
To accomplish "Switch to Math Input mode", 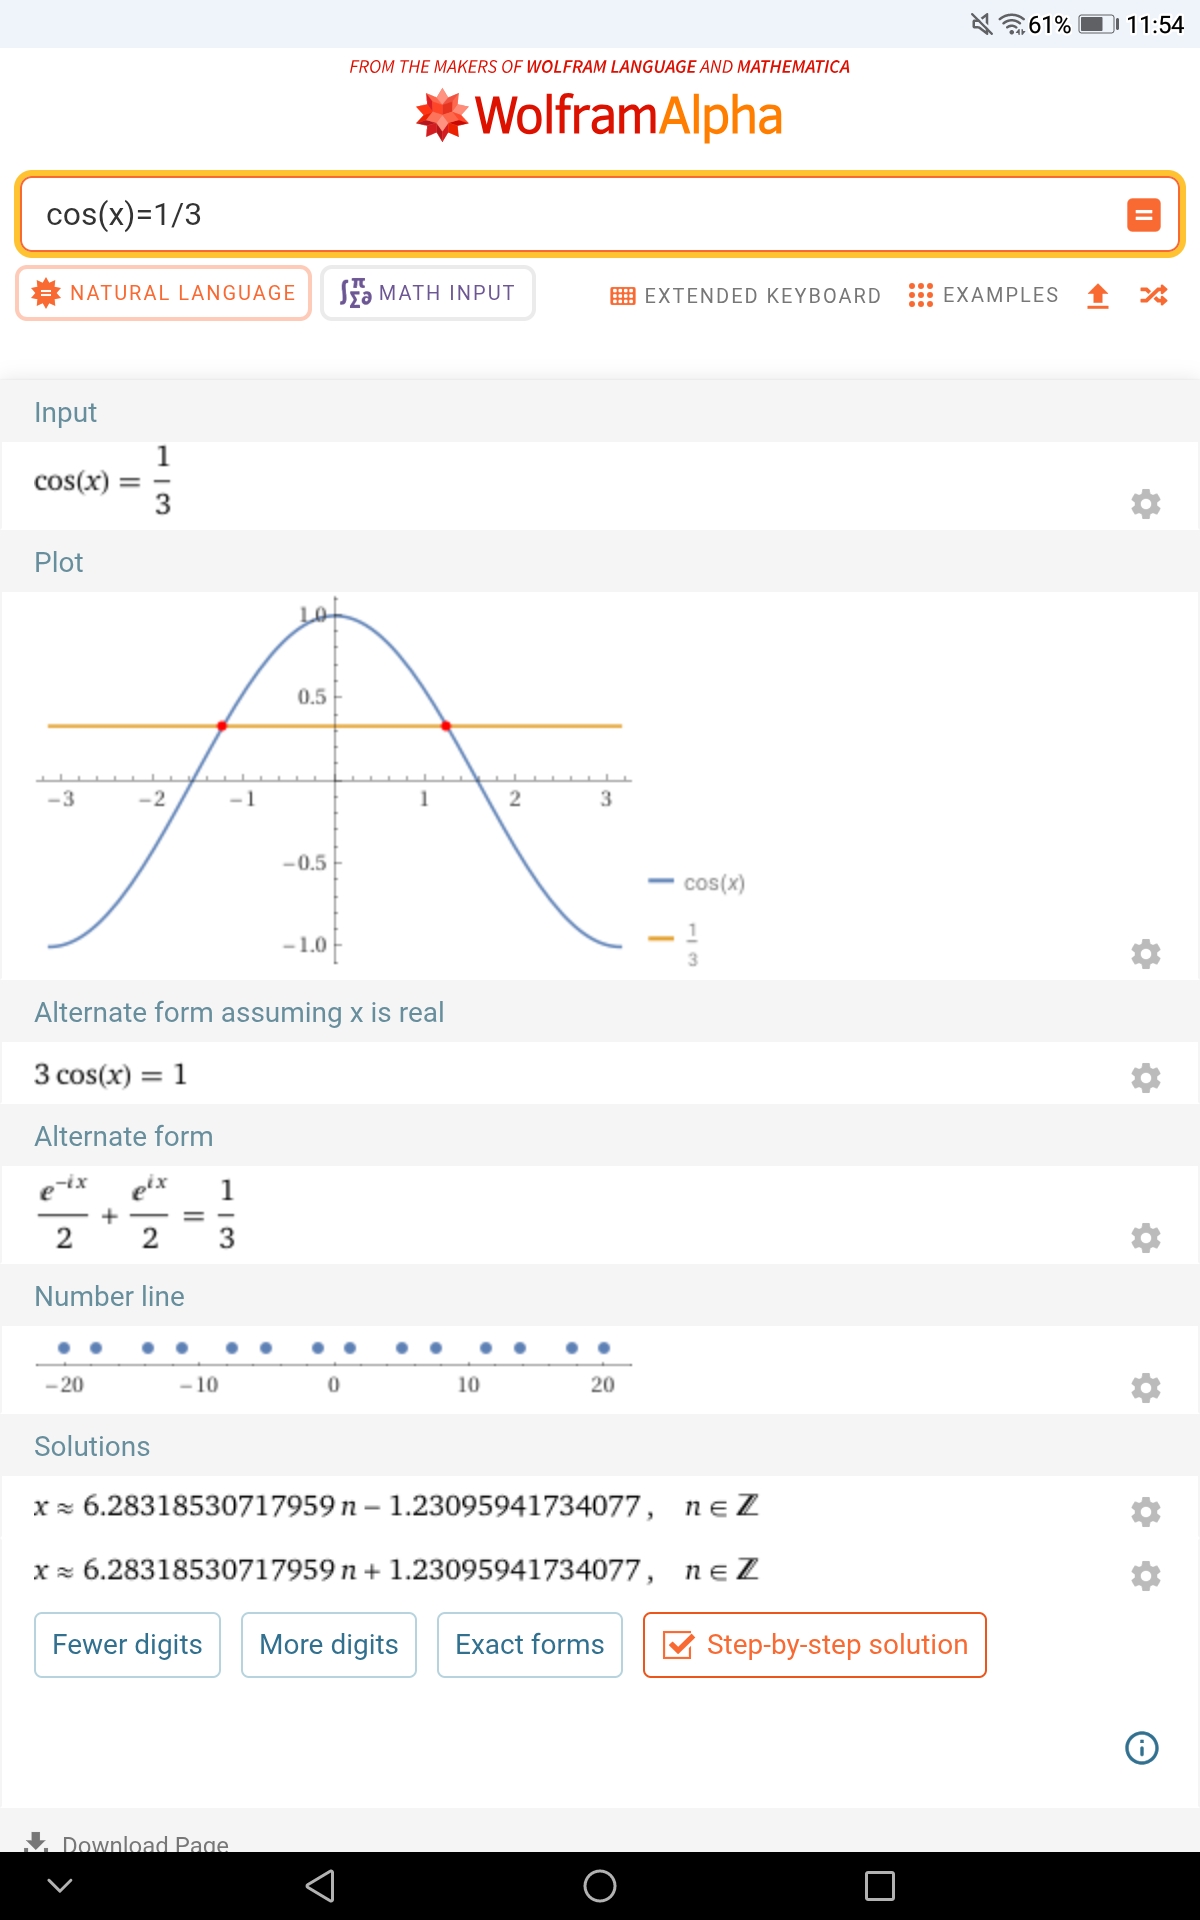I will 428,293.
